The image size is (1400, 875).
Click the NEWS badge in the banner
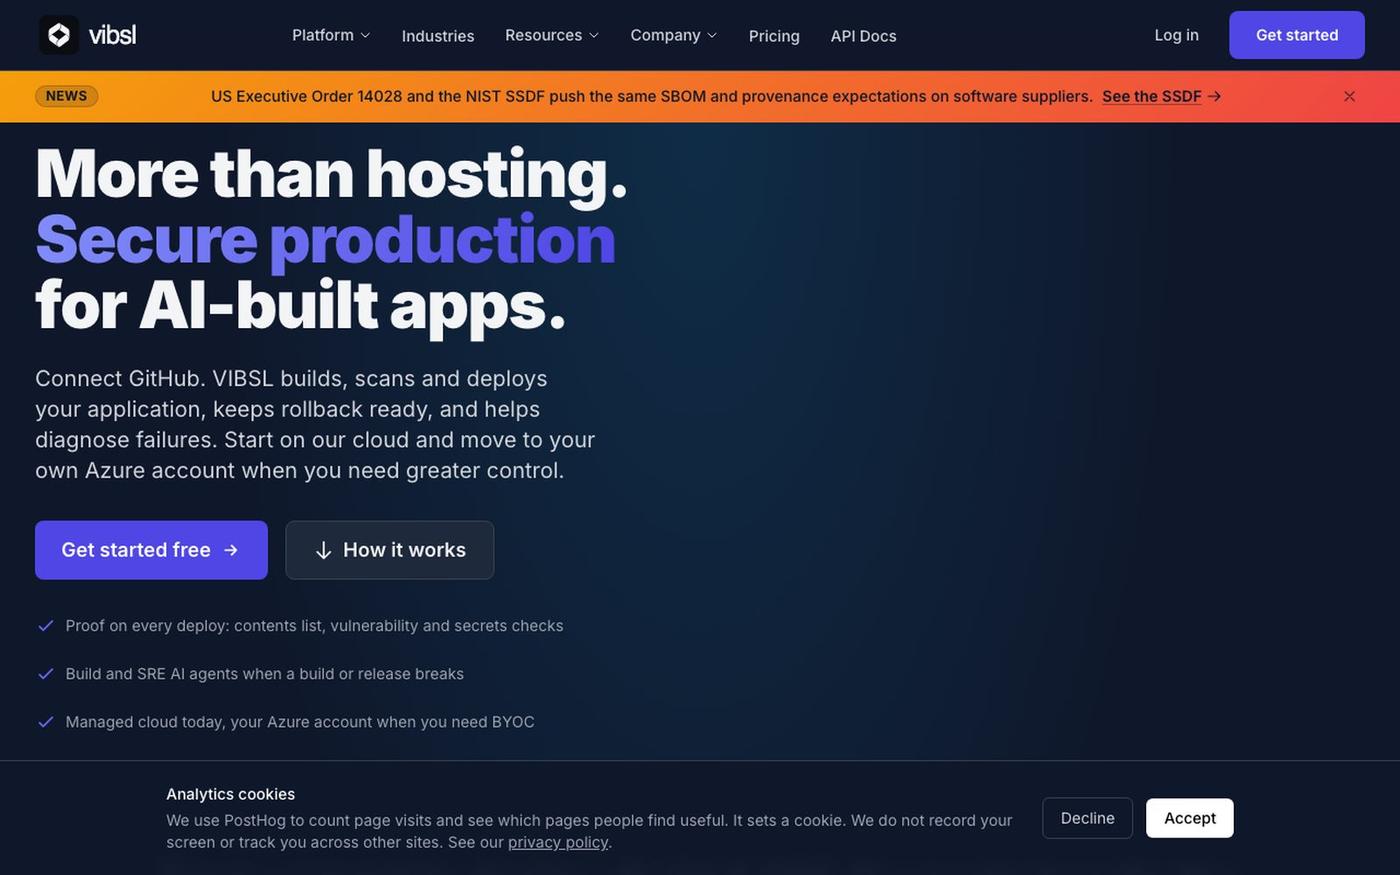tap(66, 96)
